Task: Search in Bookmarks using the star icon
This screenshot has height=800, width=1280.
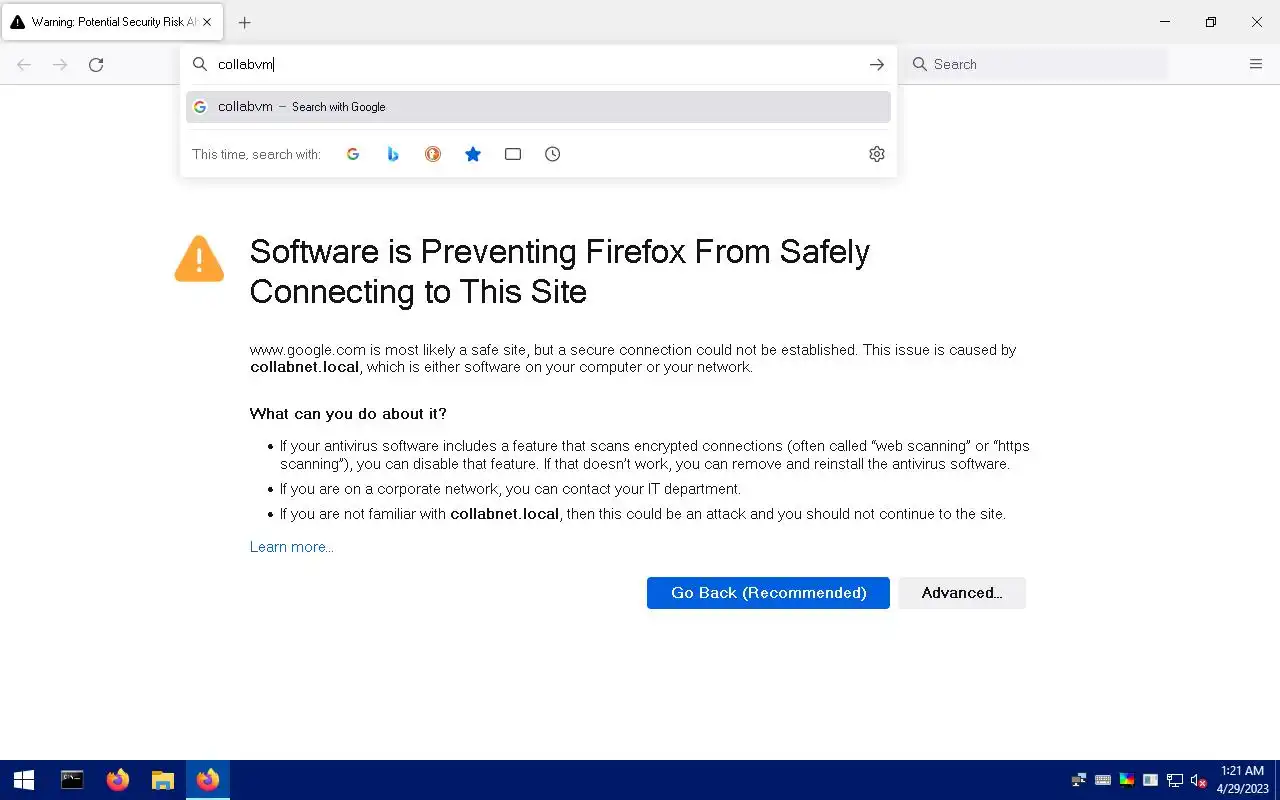Action: point(473,154)
